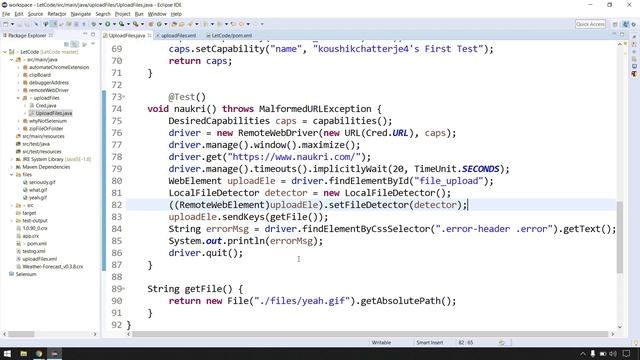The image size is (640, 360).
Task: Open the File menu
Action: [6, 14]
